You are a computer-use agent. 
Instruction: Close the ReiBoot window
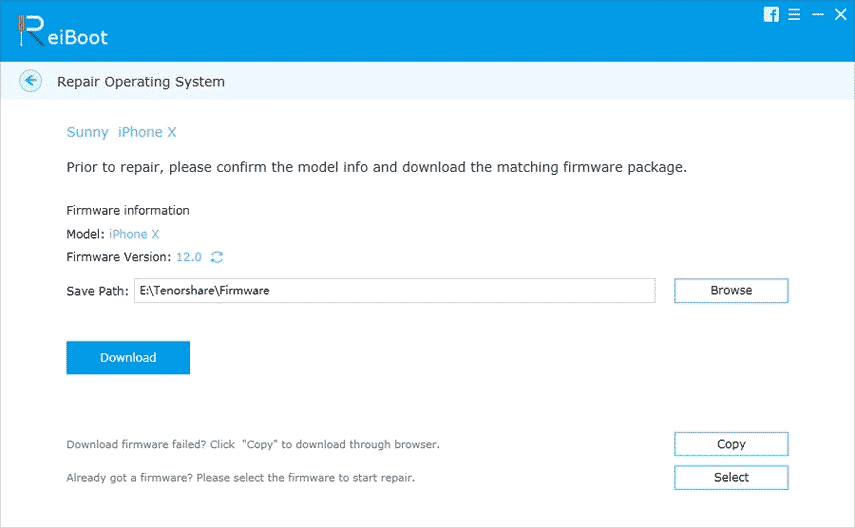coord(840,14)
